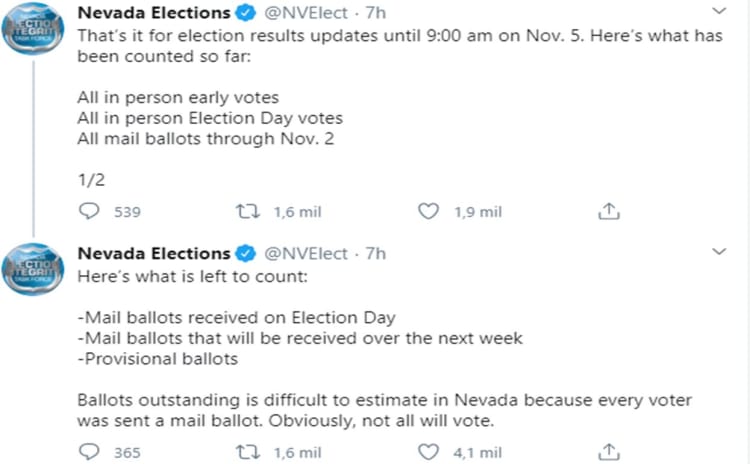Open the first tweet's 7h timestamp
The height and width of the screenshot is (464, 750).
tap(375, 12)
